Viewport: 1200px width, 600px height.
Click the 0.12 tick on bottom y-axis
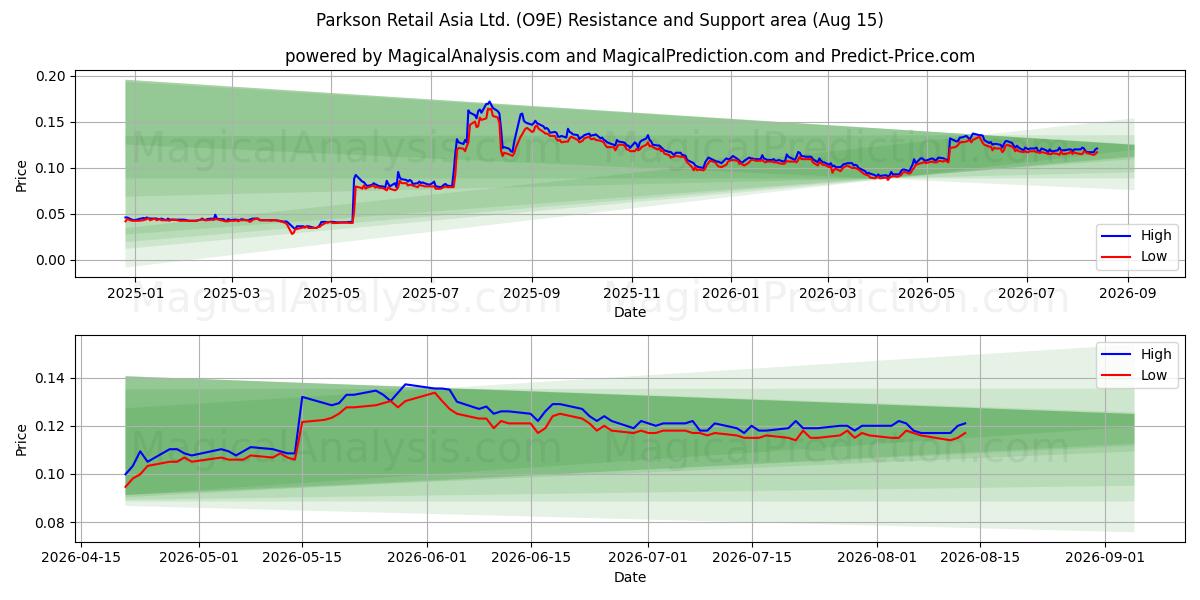click(x=50, y=426)
